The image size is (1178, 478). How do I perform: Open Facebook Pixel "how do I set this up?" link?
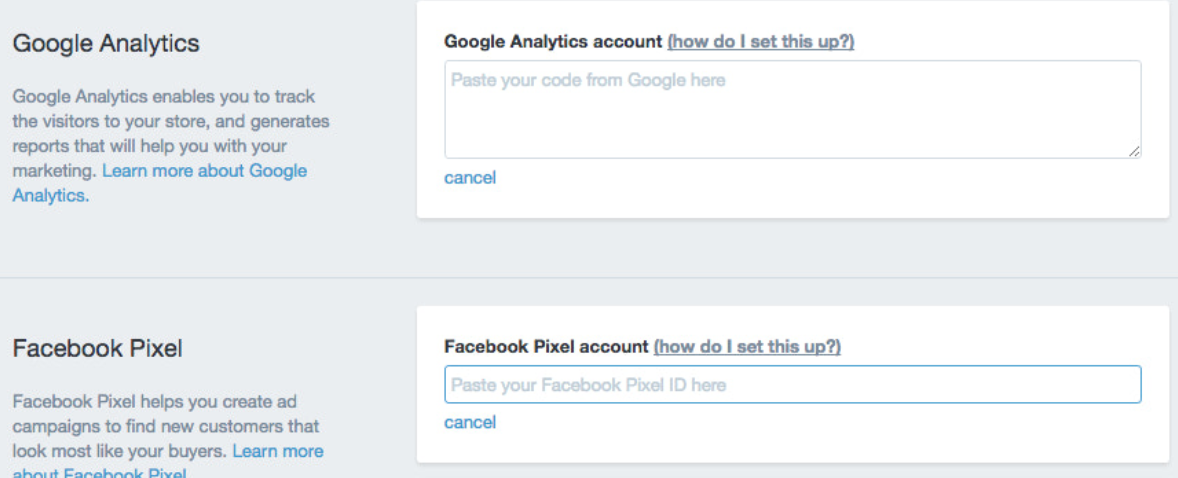(x=747, y=347)
